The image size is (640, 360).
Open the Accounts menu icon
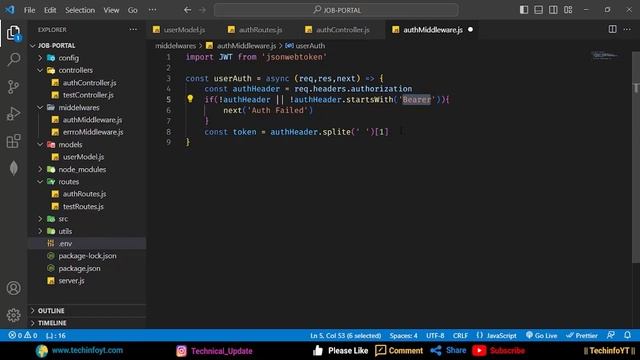coord(13,288)
